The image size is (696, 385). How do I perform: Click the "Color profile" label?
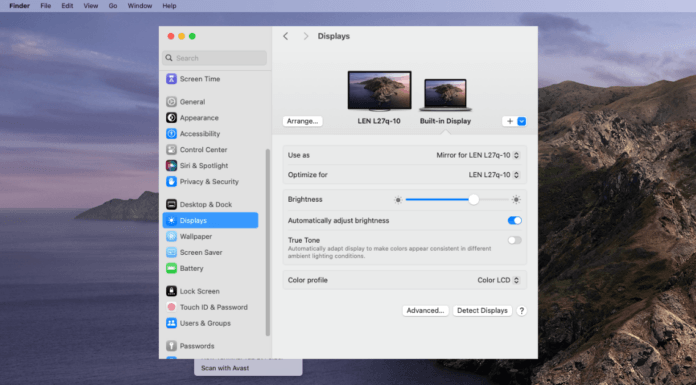(x=308, y=280)
